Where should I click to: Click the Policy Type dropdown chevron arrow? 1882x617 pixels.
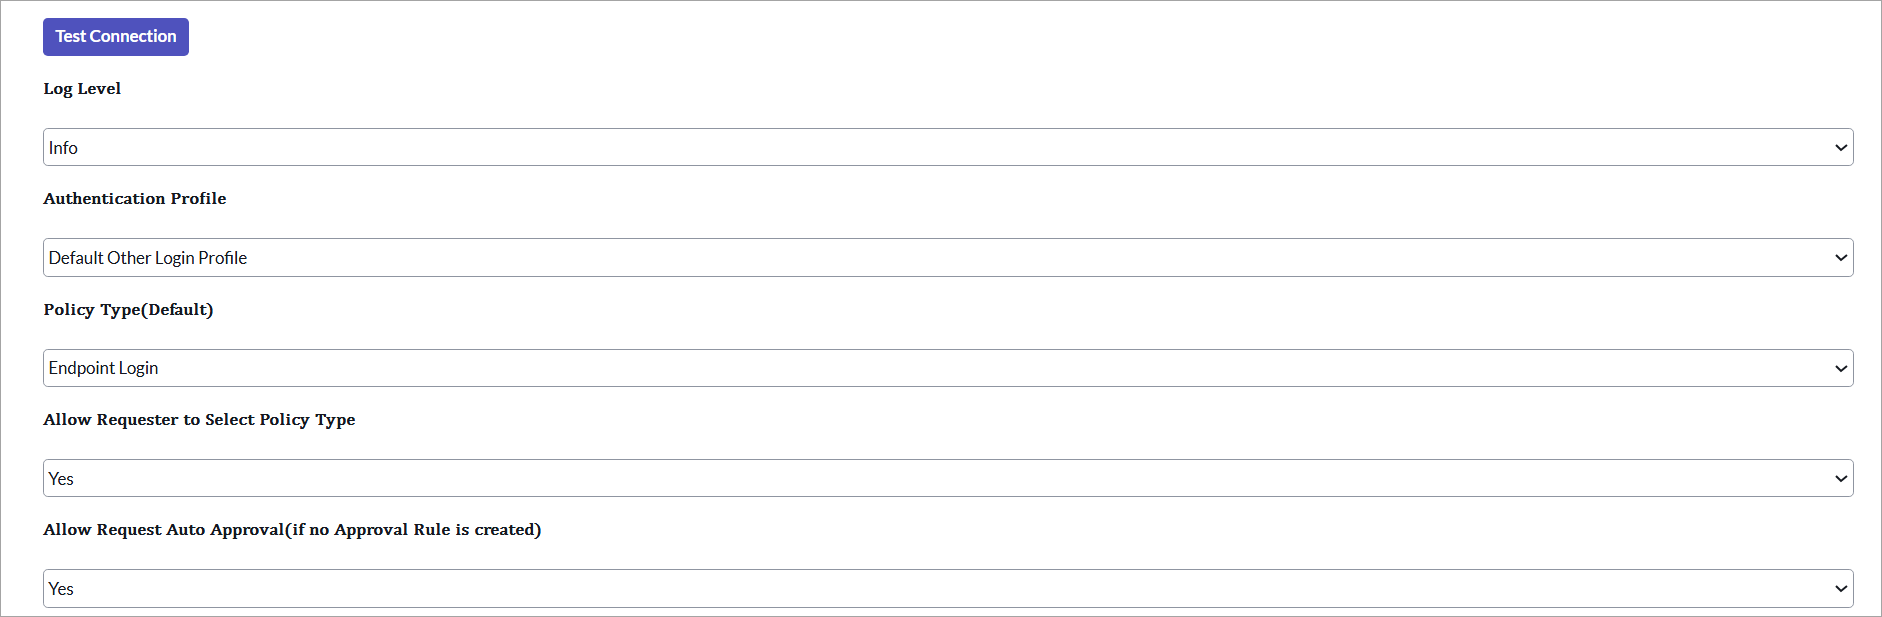(1840, 368)
